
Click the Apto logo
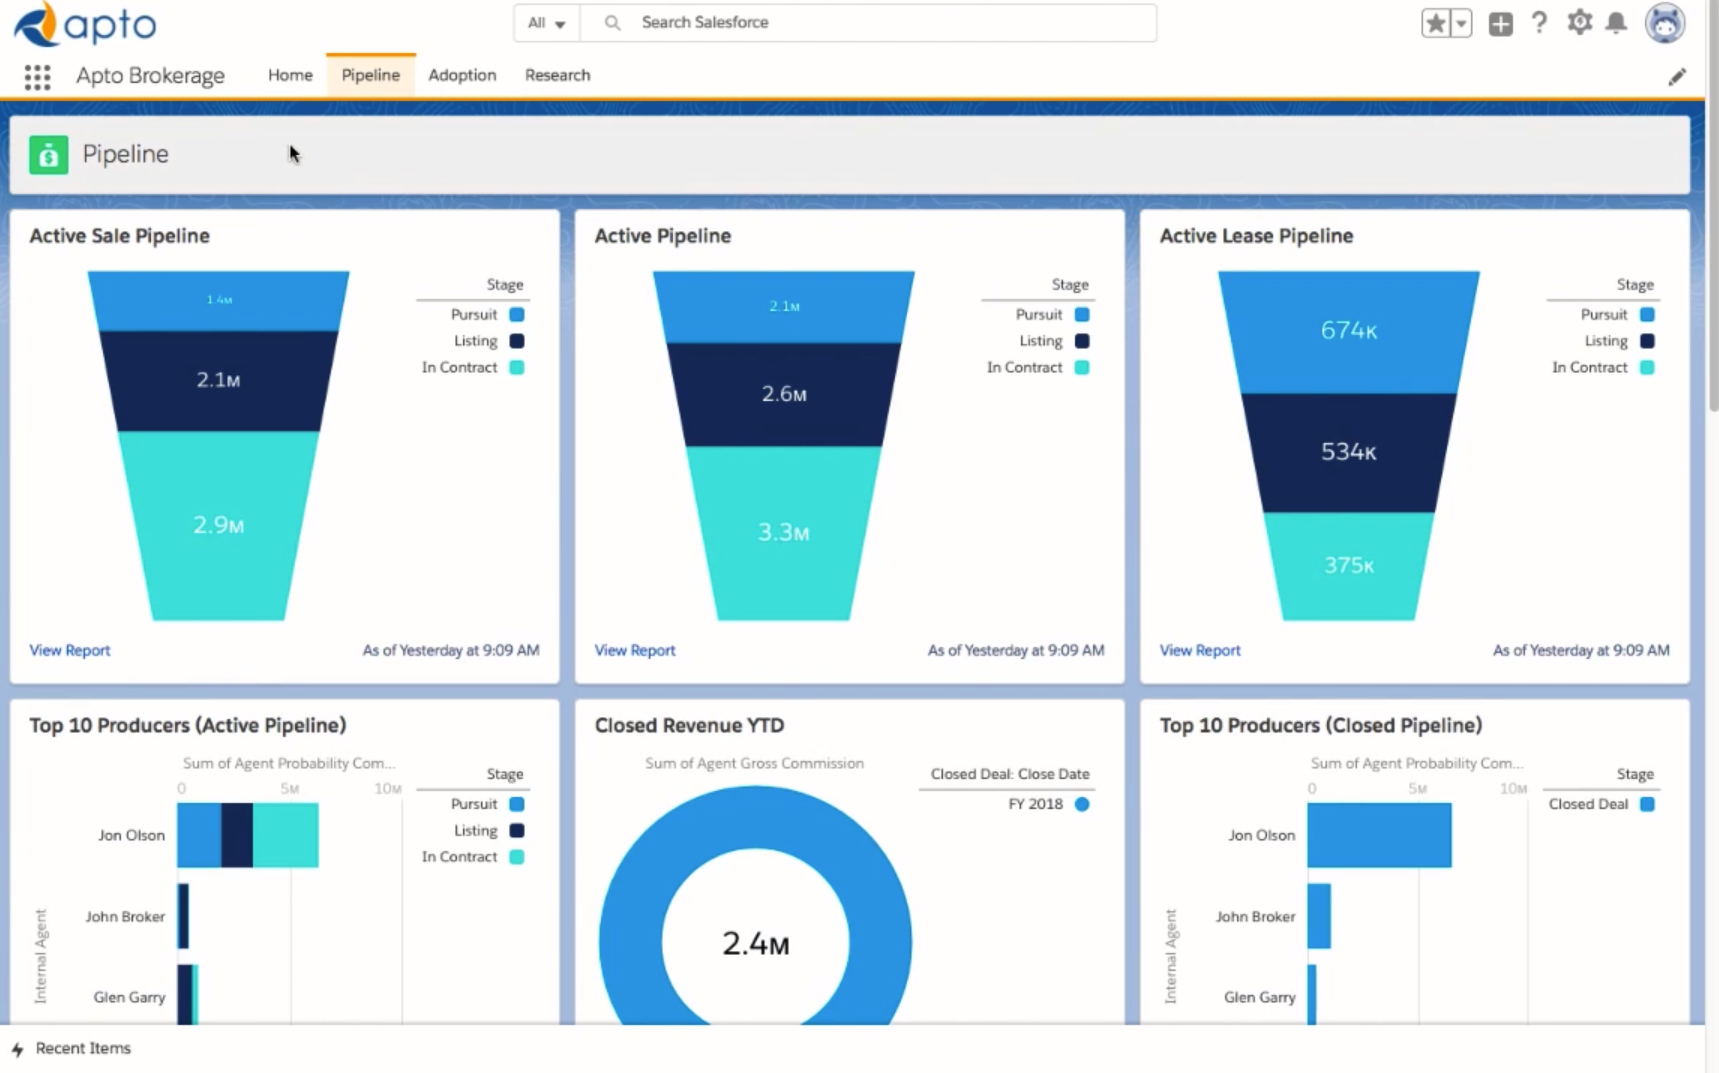tap(85, 24)
